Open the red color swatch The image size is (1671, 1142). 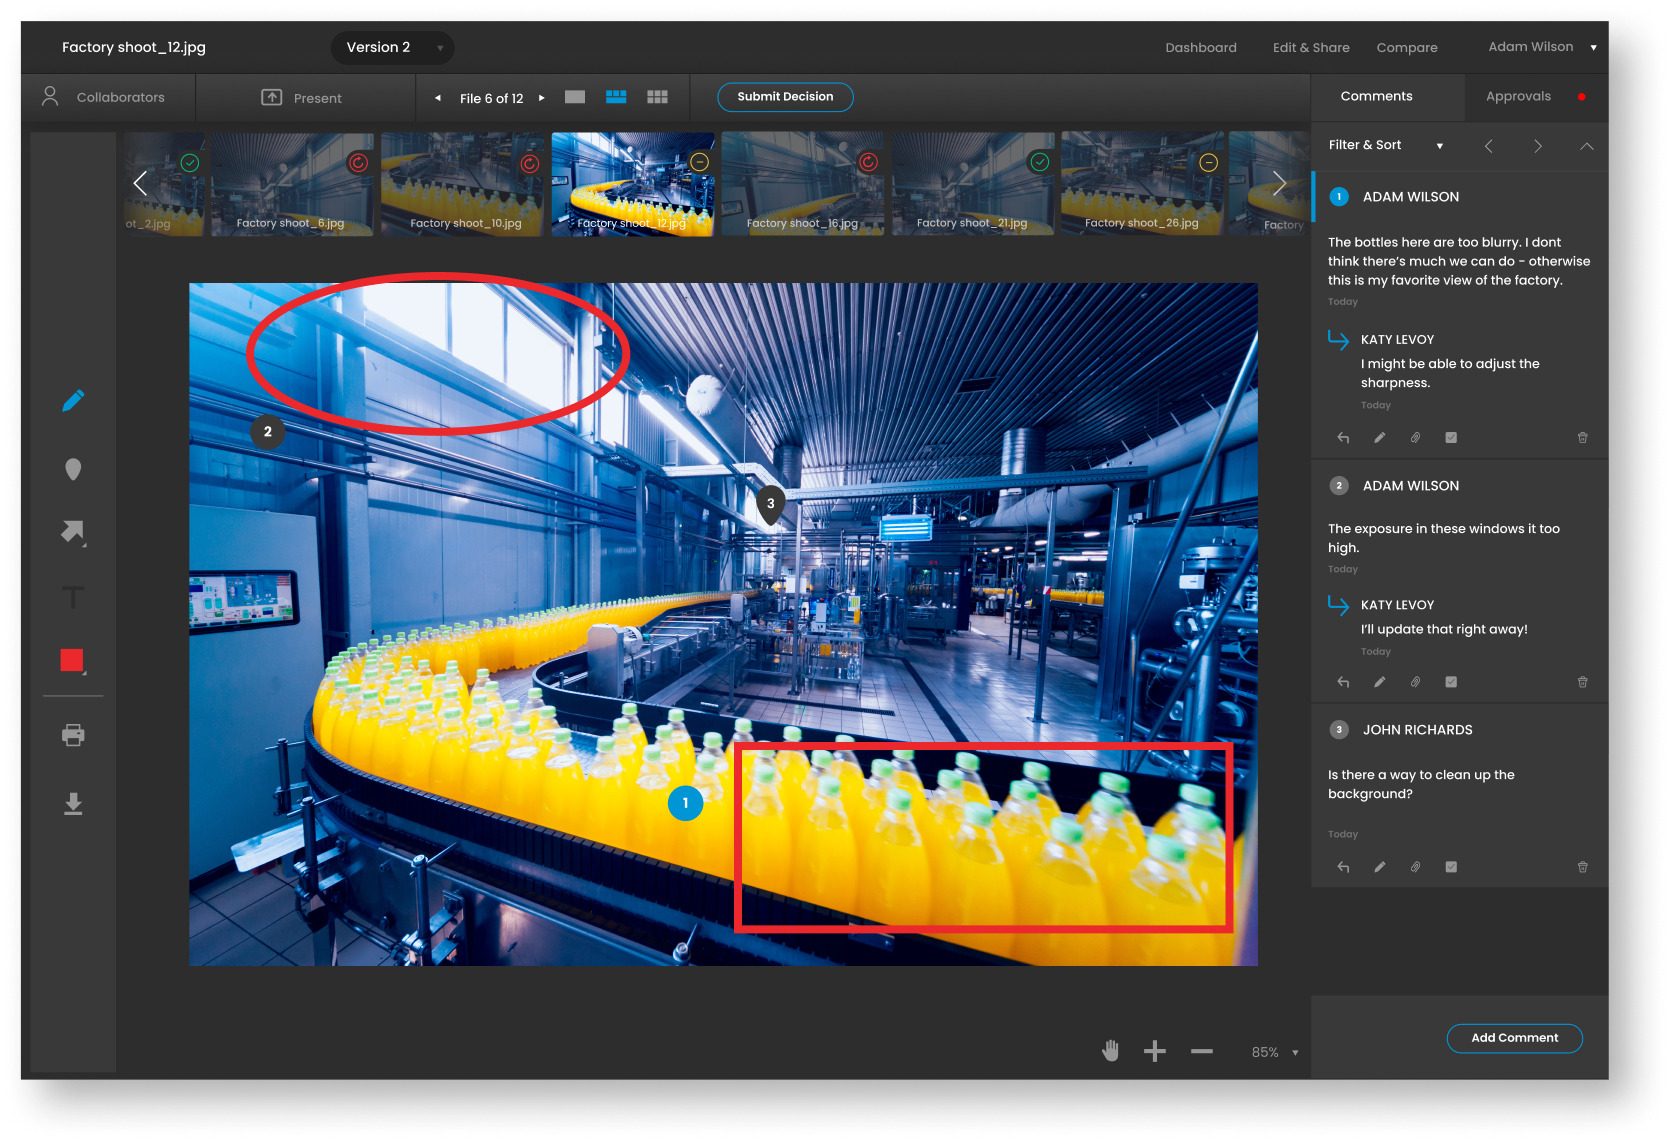coord(72,660)
